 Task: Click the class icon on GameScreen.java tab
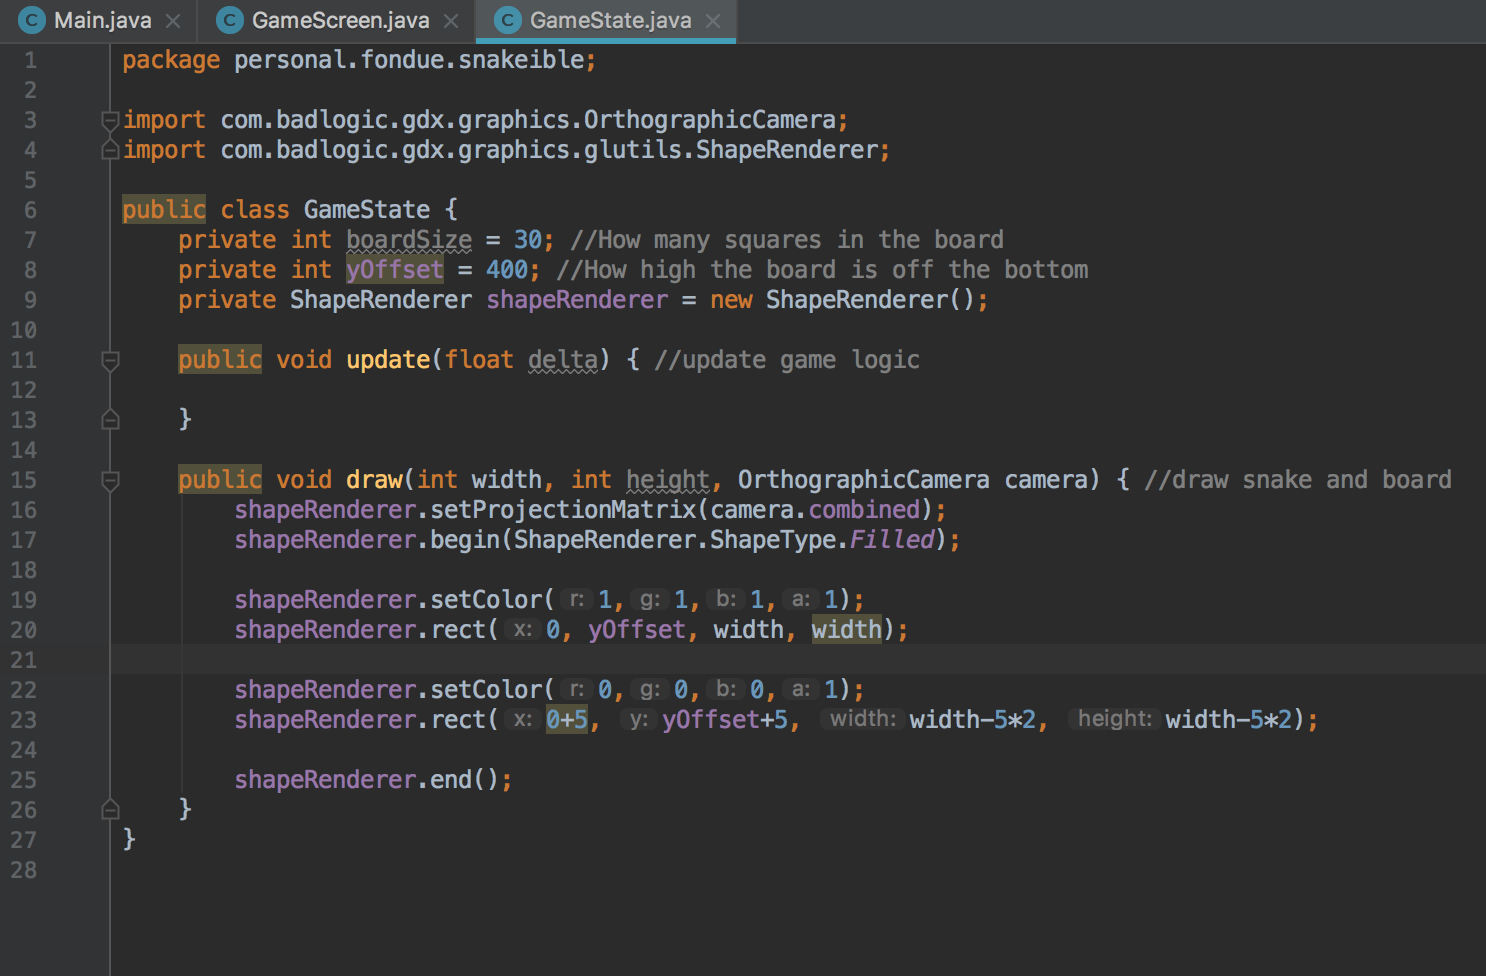click(x=230, y=20)
